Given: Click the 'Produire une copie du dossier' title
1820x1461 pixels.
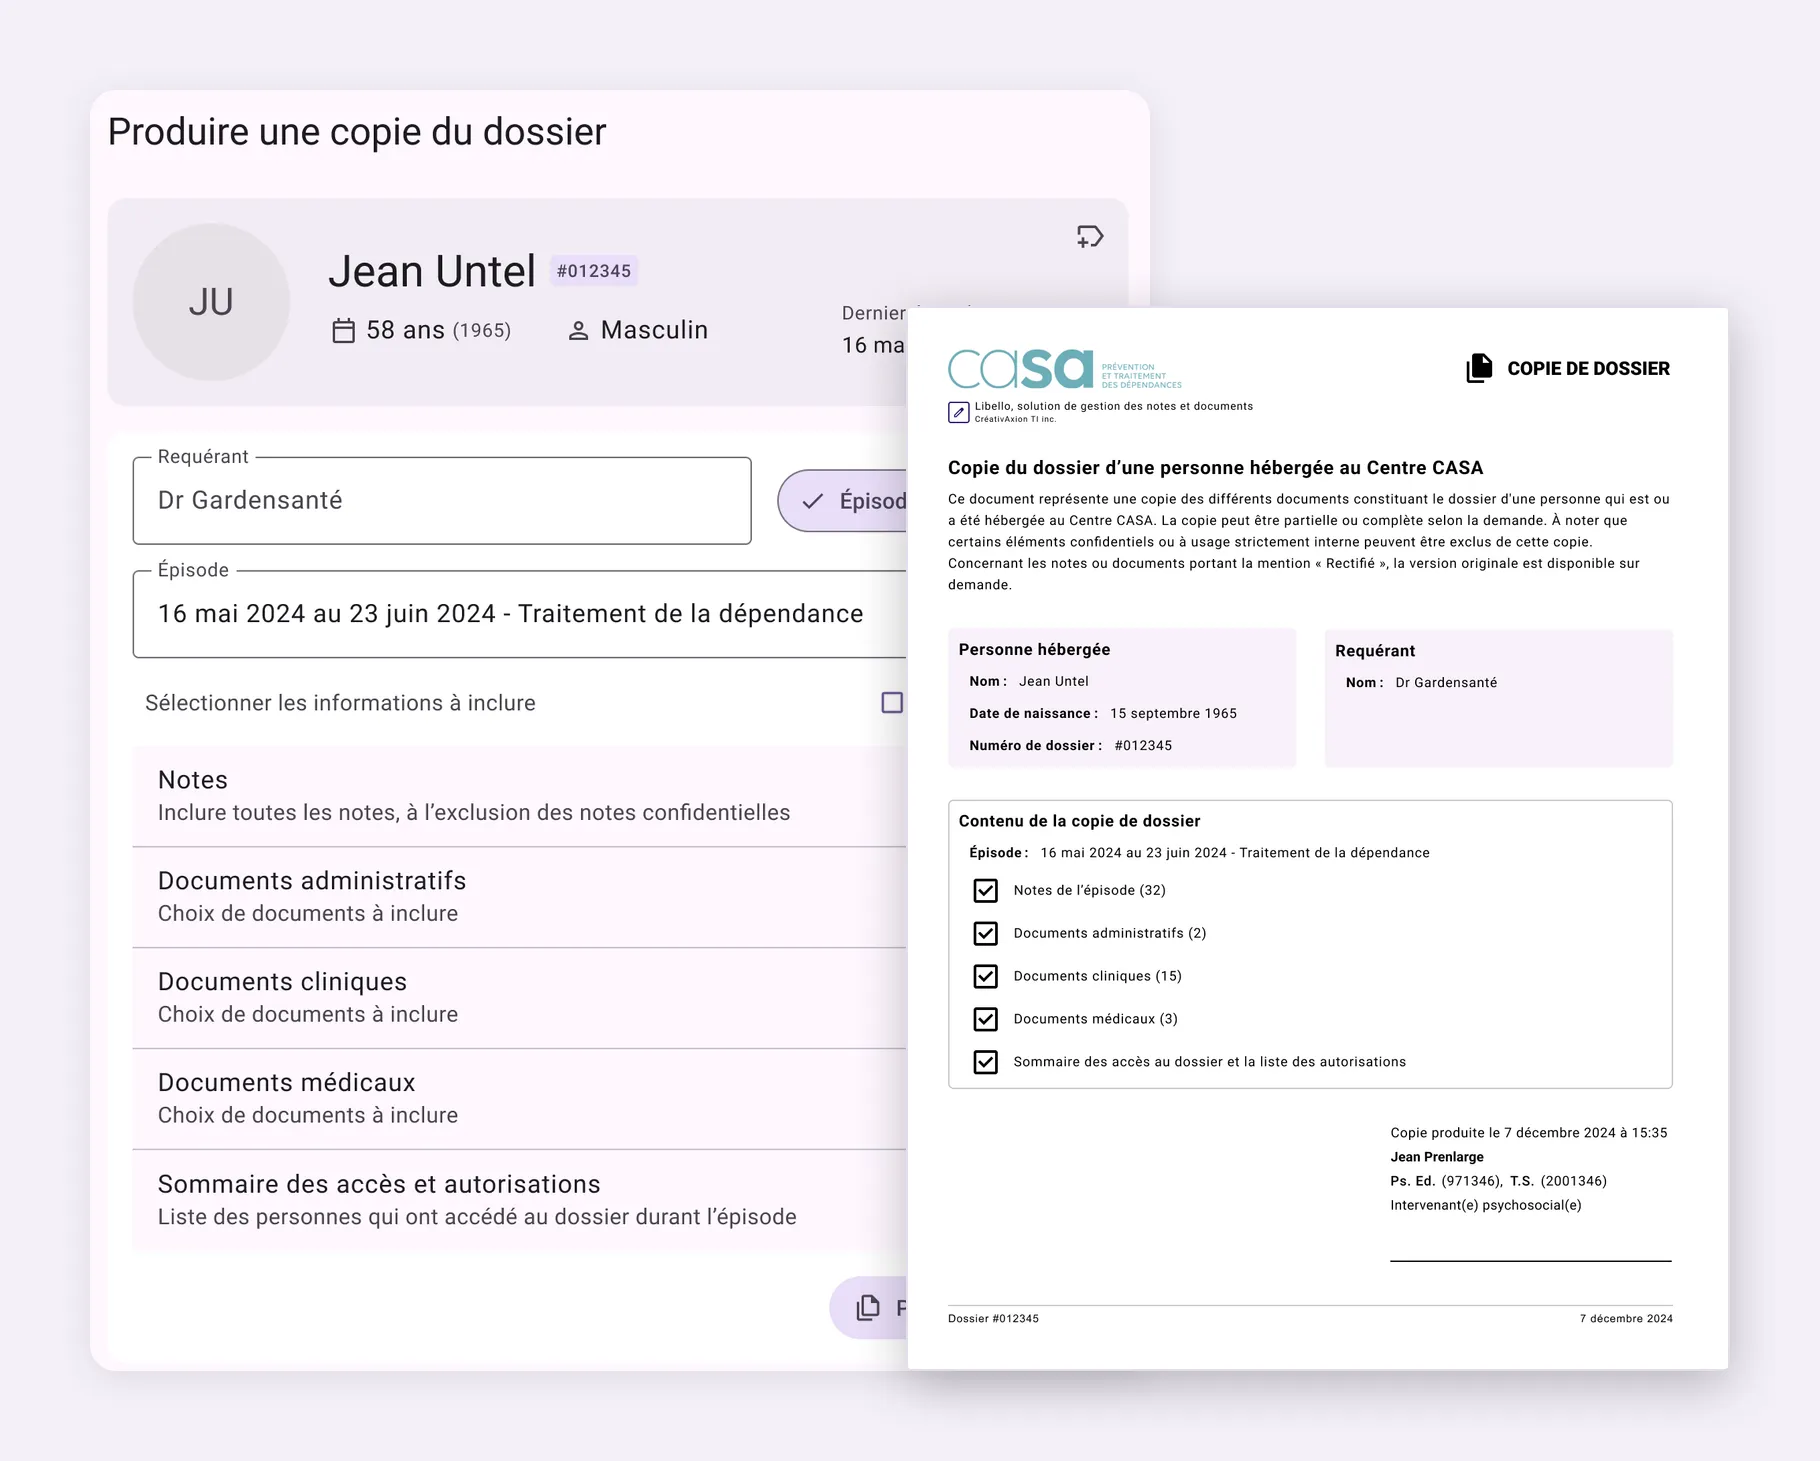Looking at the screenshot, I should [357, 132].
